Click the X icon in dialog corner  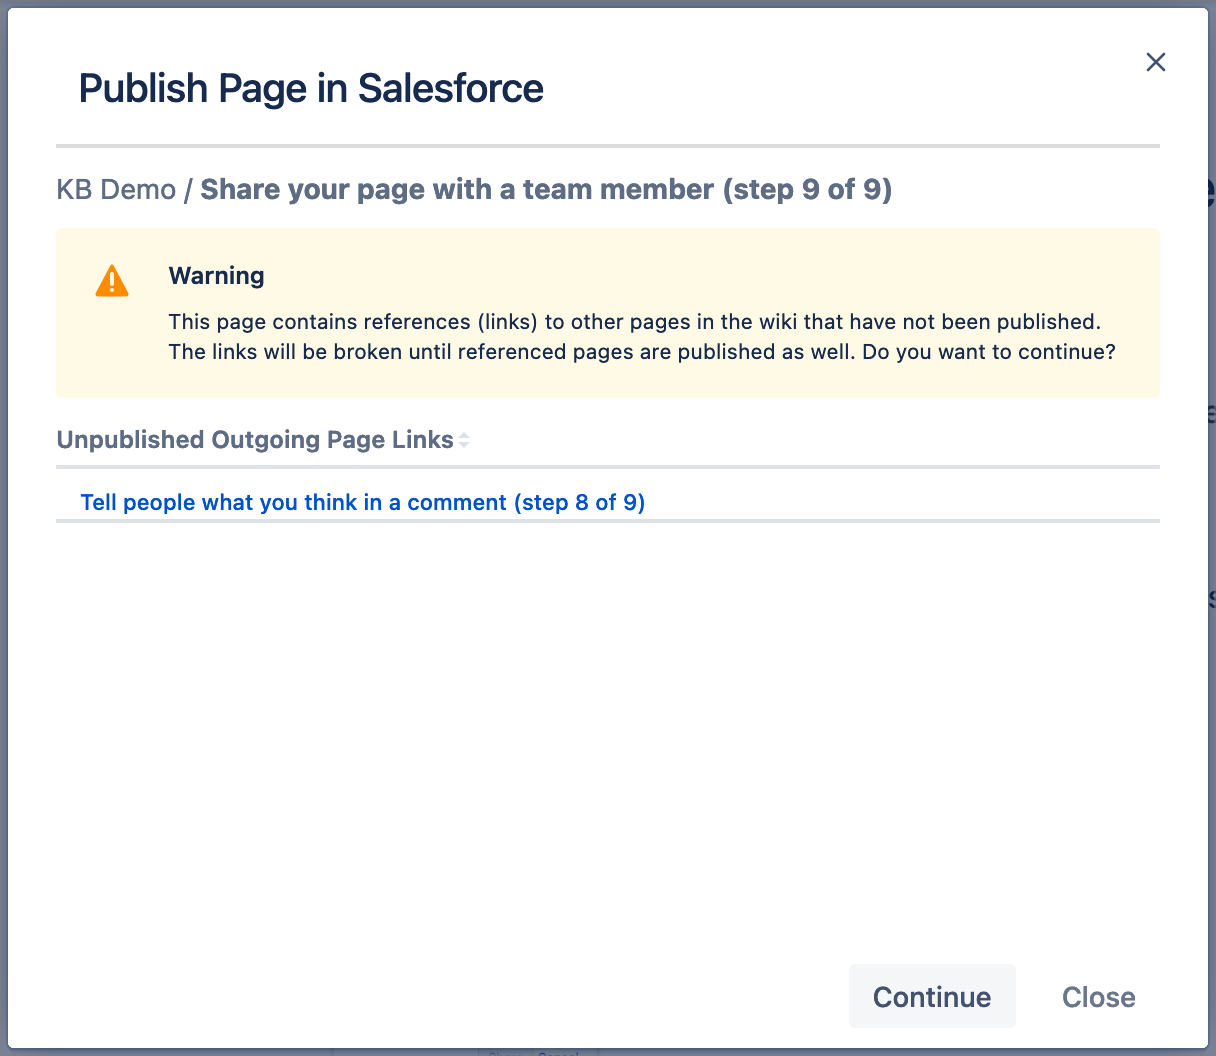1155,62
